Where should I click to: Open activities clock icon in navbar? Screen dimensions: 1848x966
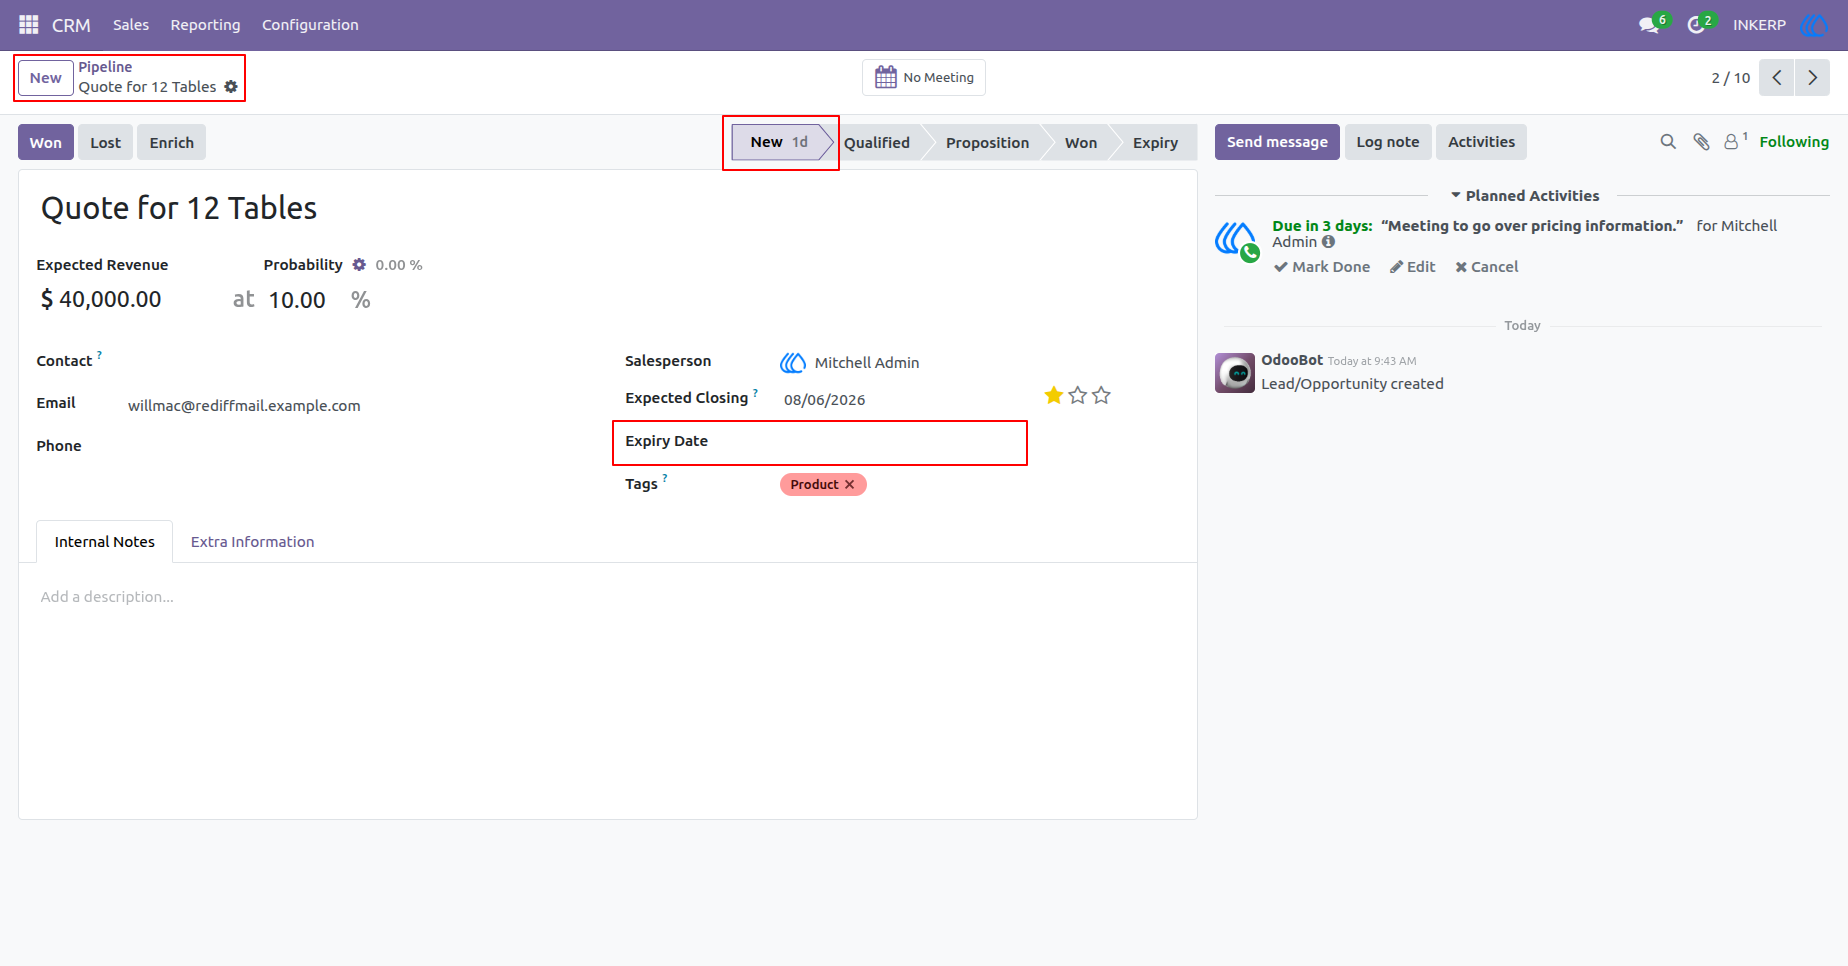tap(1697, 24)
